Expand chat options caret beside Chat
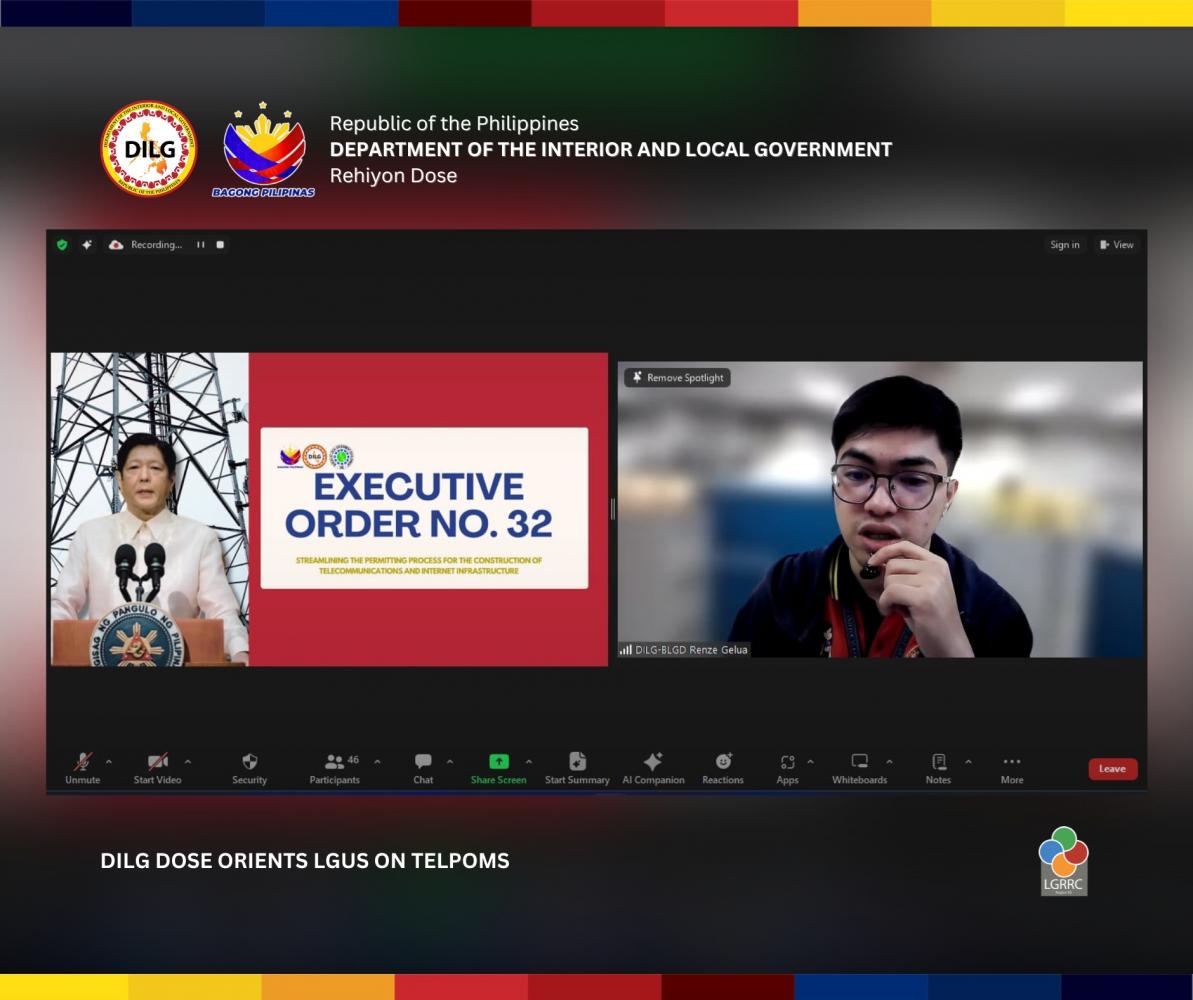The image size is (1193, 1000). 450,761
